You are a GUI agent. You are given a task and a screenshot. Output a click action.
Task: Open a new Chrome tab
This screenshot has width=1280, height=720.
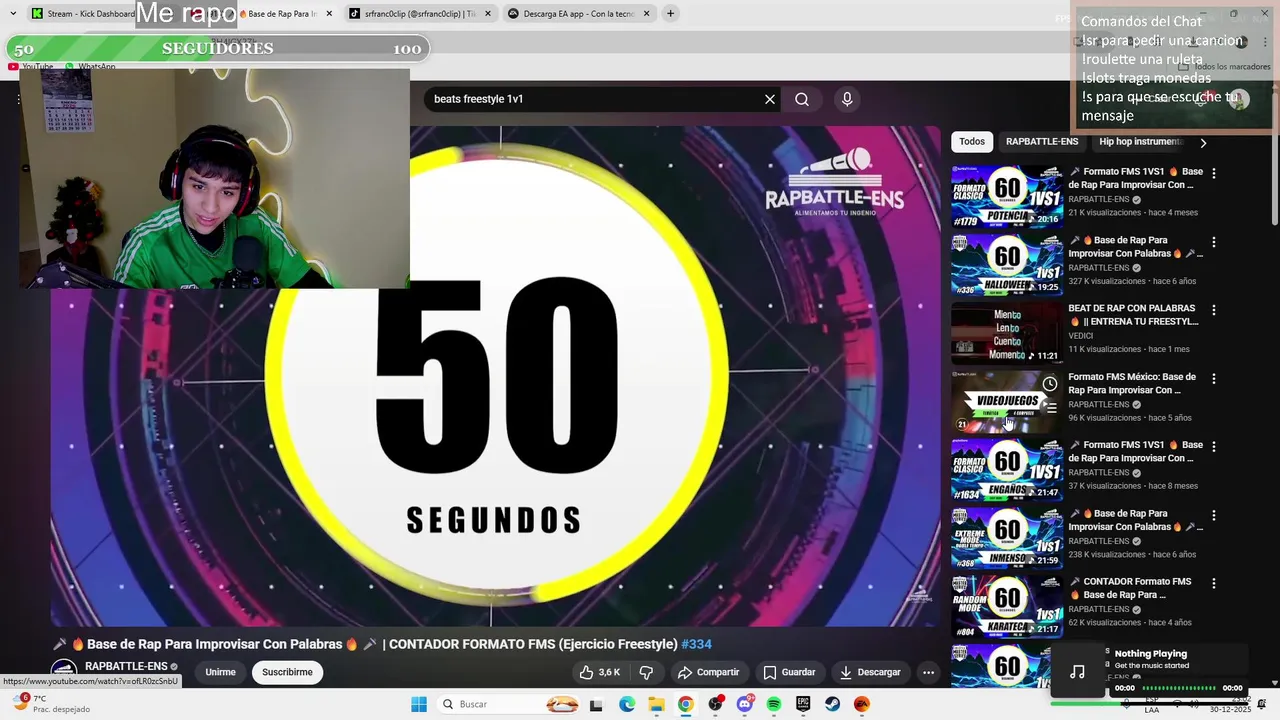click(x=670, y=14)
